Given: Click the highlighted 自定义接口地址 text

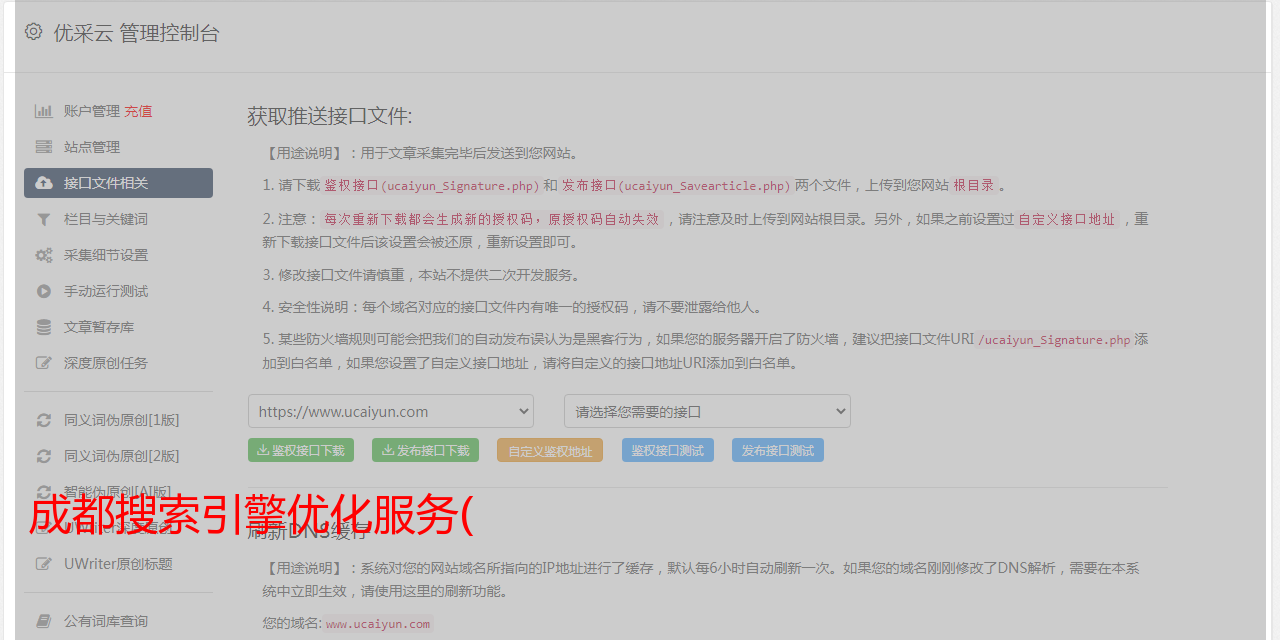Looking at the screenshot, I should [x=1067, y=219].
